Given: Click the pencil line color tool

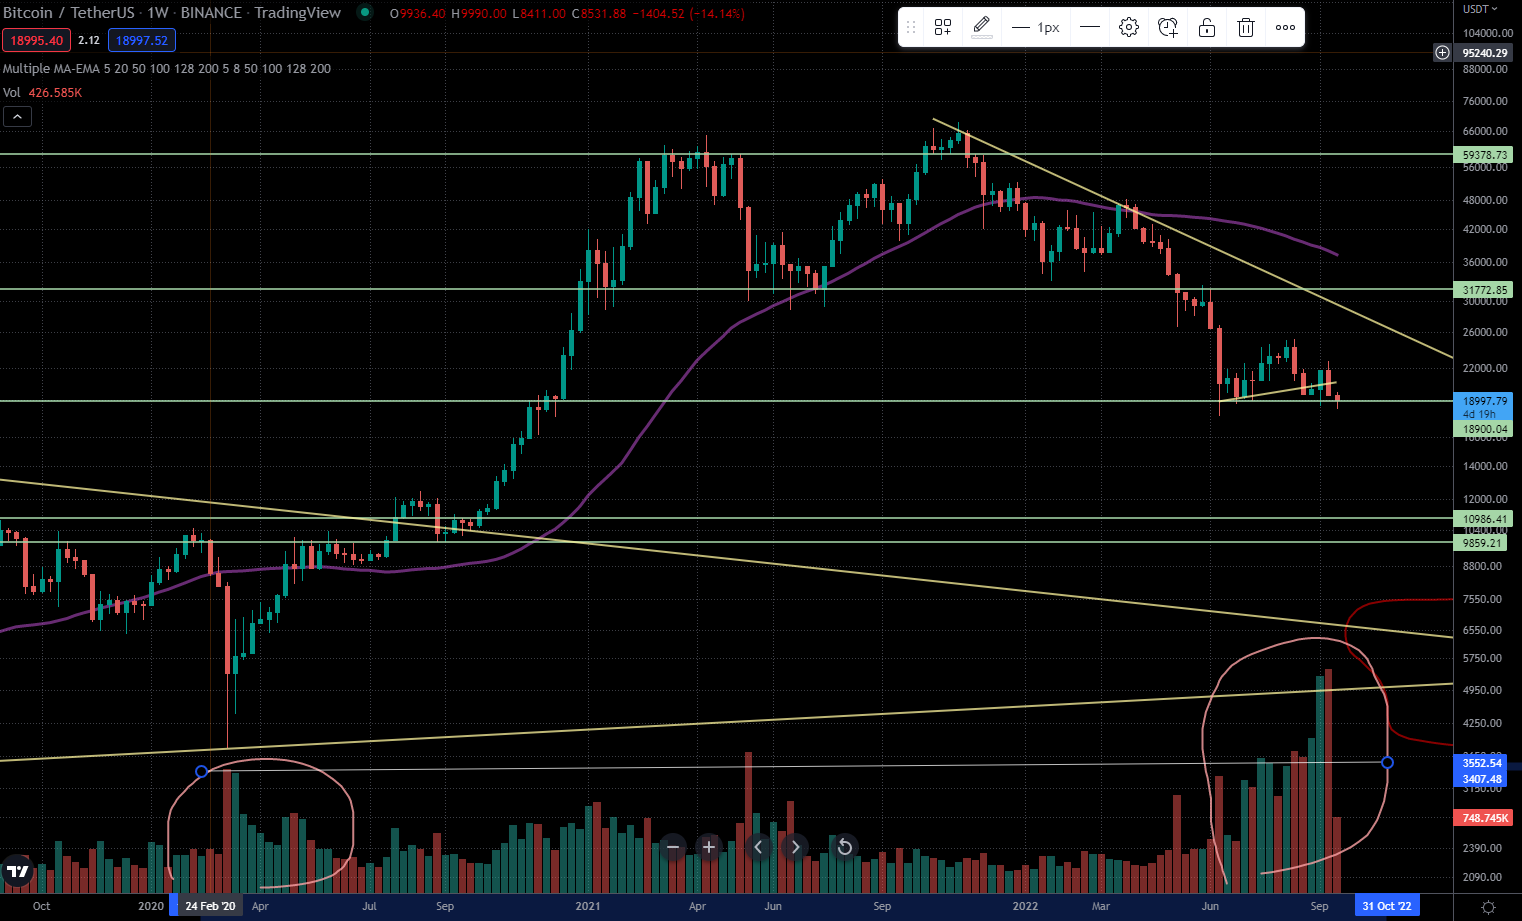Looking at the screenshot, I should pyautogui.click(x=982, y=28).
